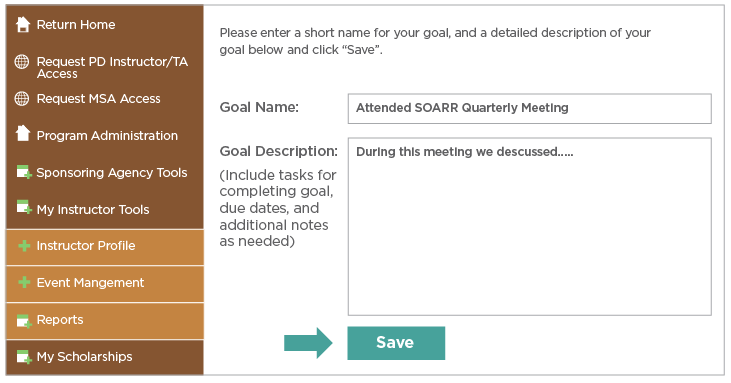Click the My Instructor Tools icon
Image resolution: width=731 pixels, height=383 pixels.
pos(24,207)
